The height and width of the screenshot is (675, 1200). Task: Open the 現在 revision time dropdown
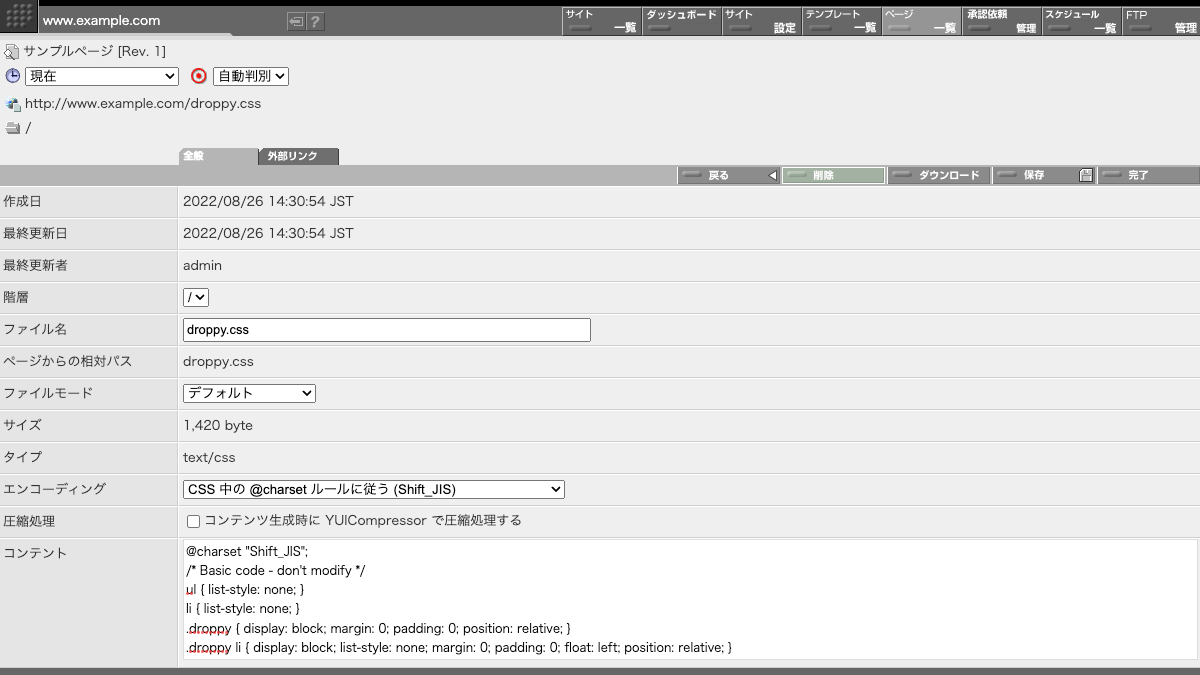101,76
